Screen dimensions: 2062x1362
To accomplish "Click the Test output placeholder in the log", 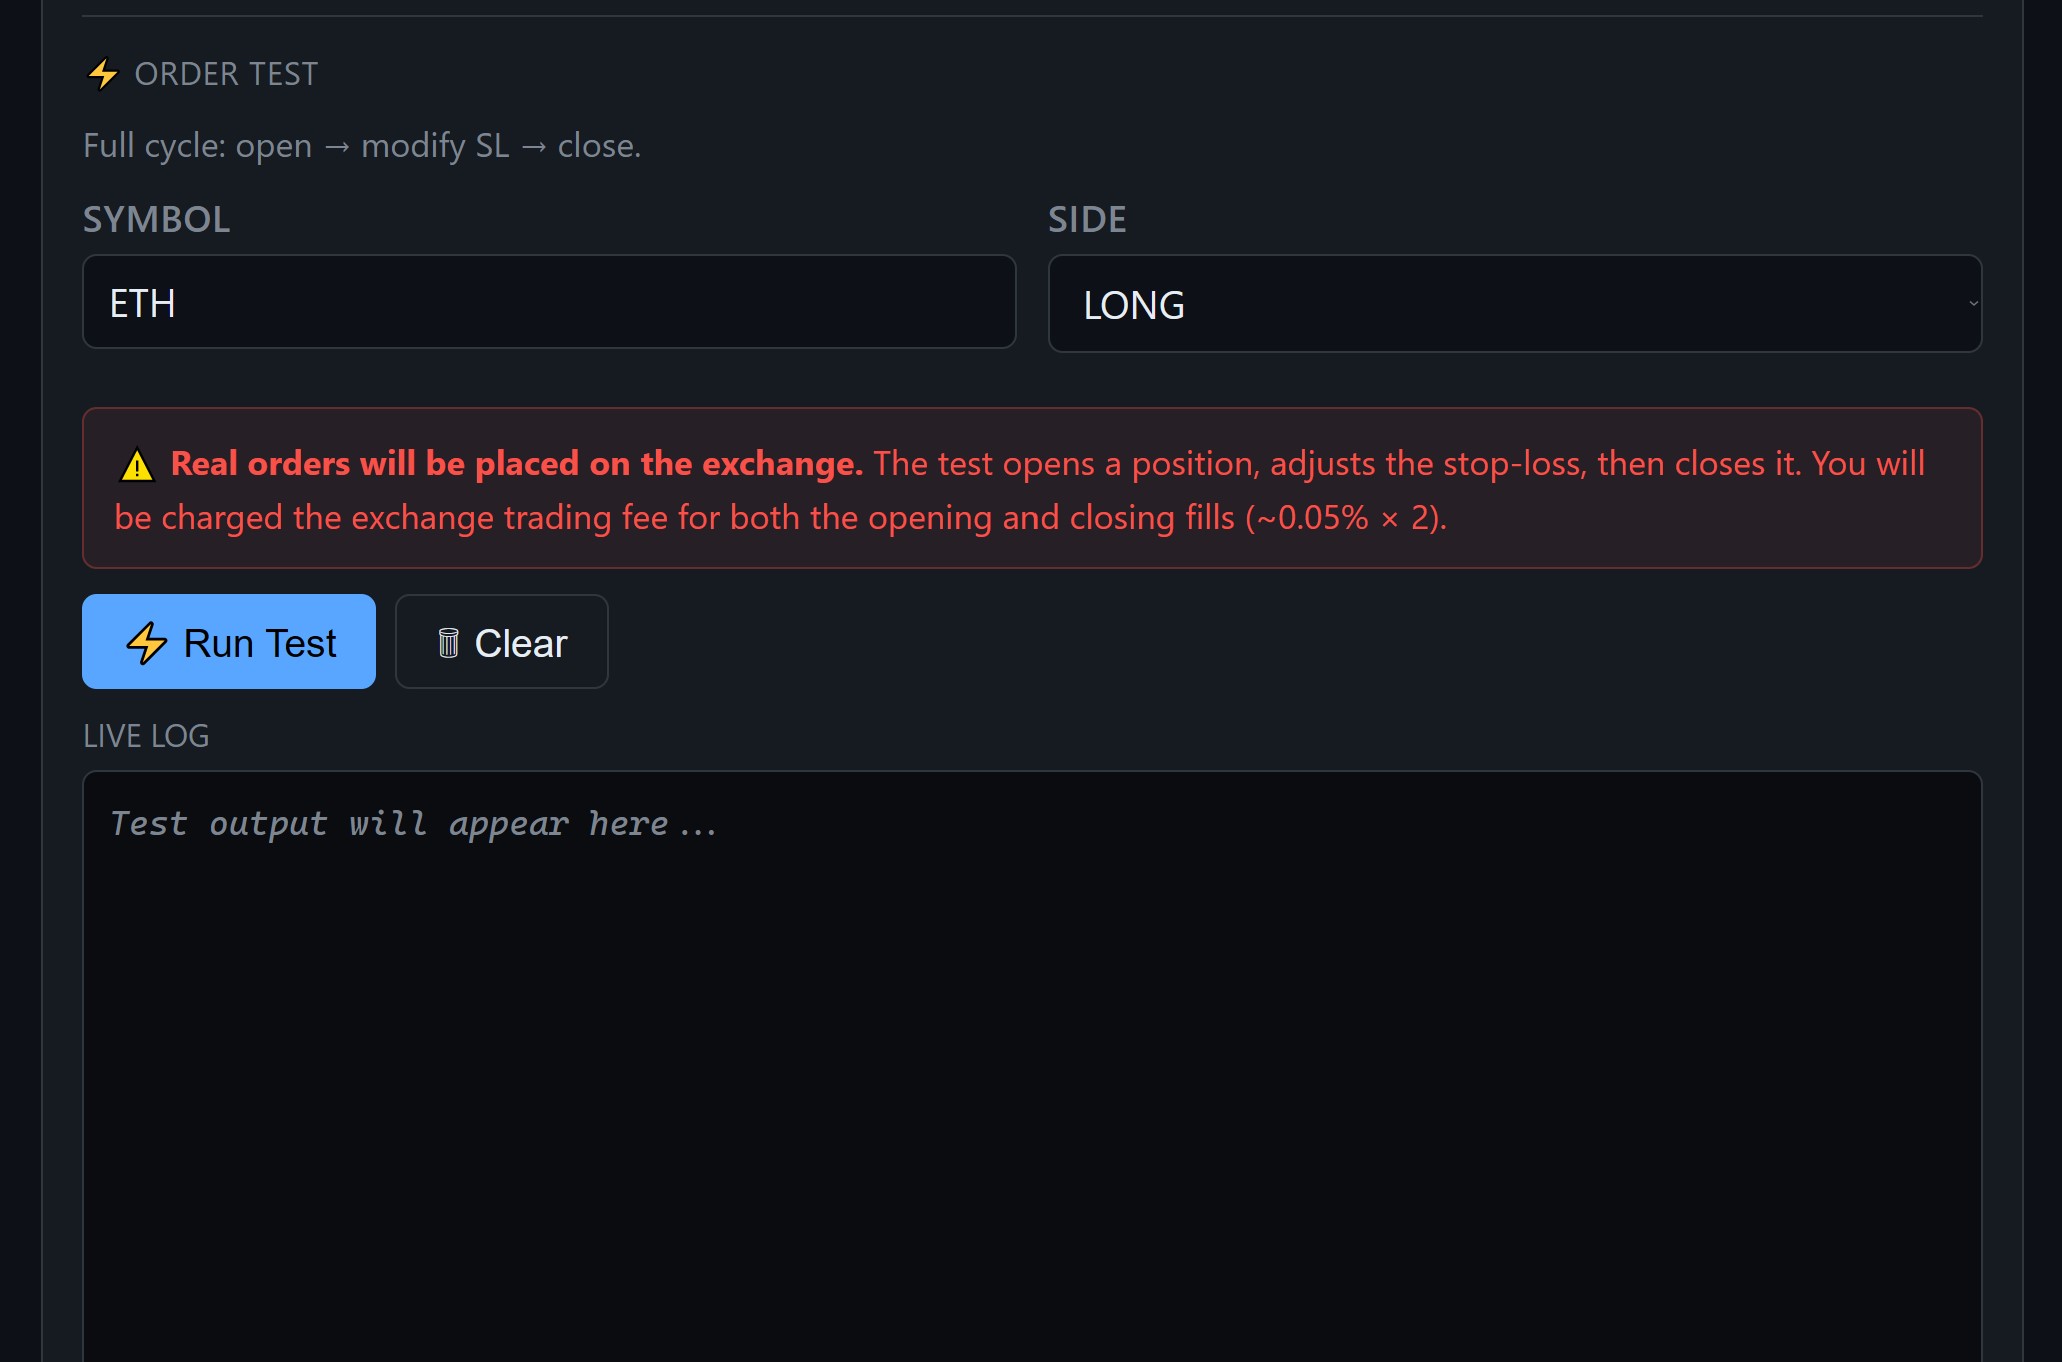I will click(x=412, y=822).
